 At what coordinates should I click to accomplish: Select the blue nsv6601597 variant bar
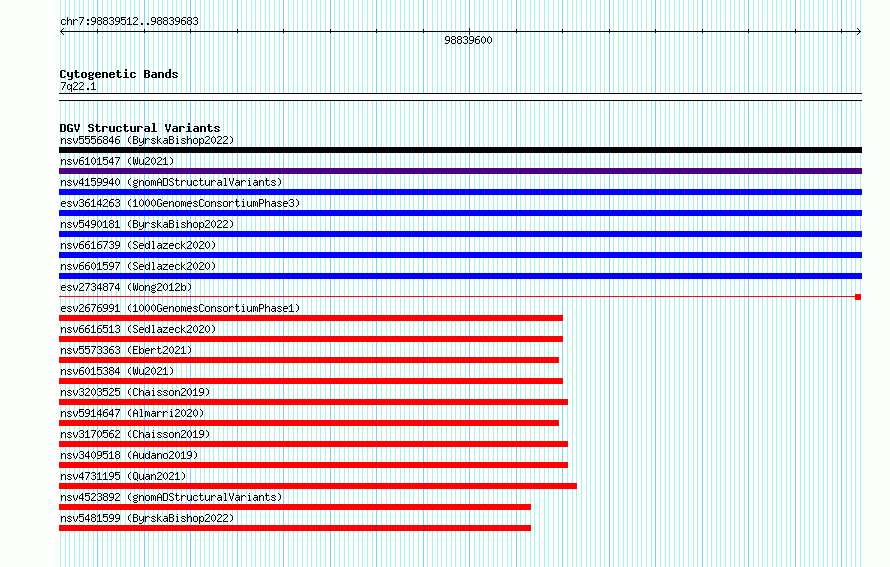click(460, 276)
